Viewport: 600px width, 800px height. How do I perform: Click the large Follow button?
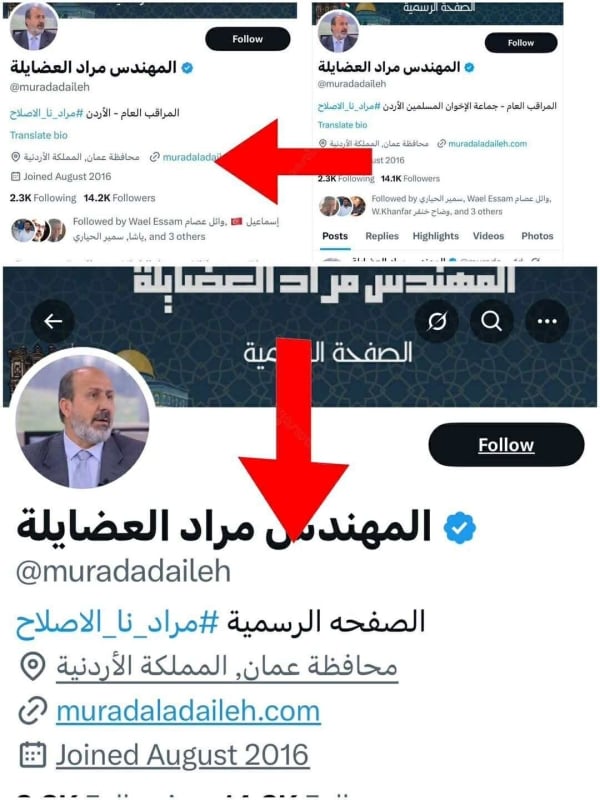click(506, 444)
